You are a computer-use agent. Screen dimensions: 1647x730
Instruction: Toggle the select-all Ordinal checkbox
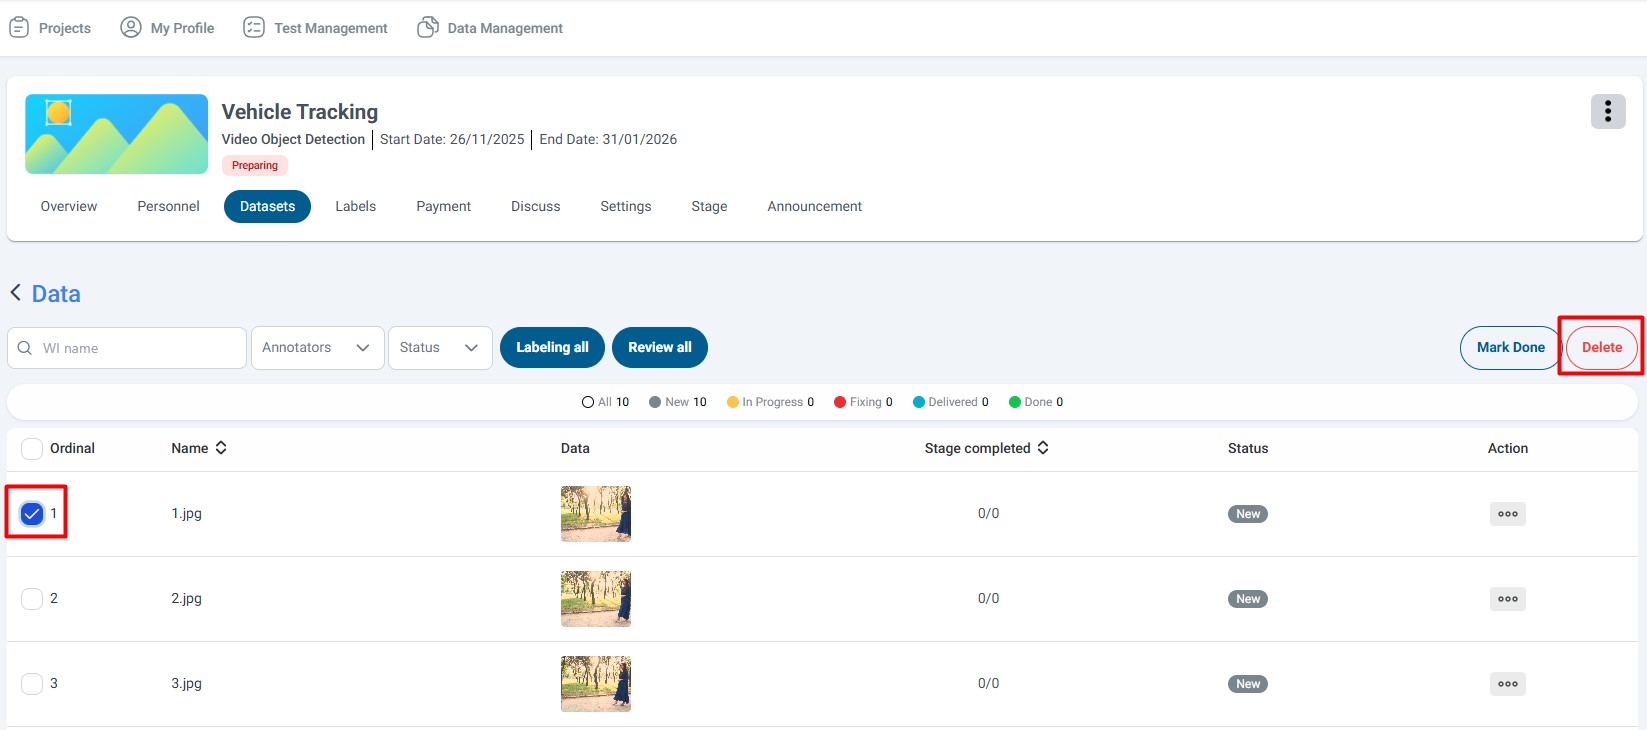(x=32, y=449)
